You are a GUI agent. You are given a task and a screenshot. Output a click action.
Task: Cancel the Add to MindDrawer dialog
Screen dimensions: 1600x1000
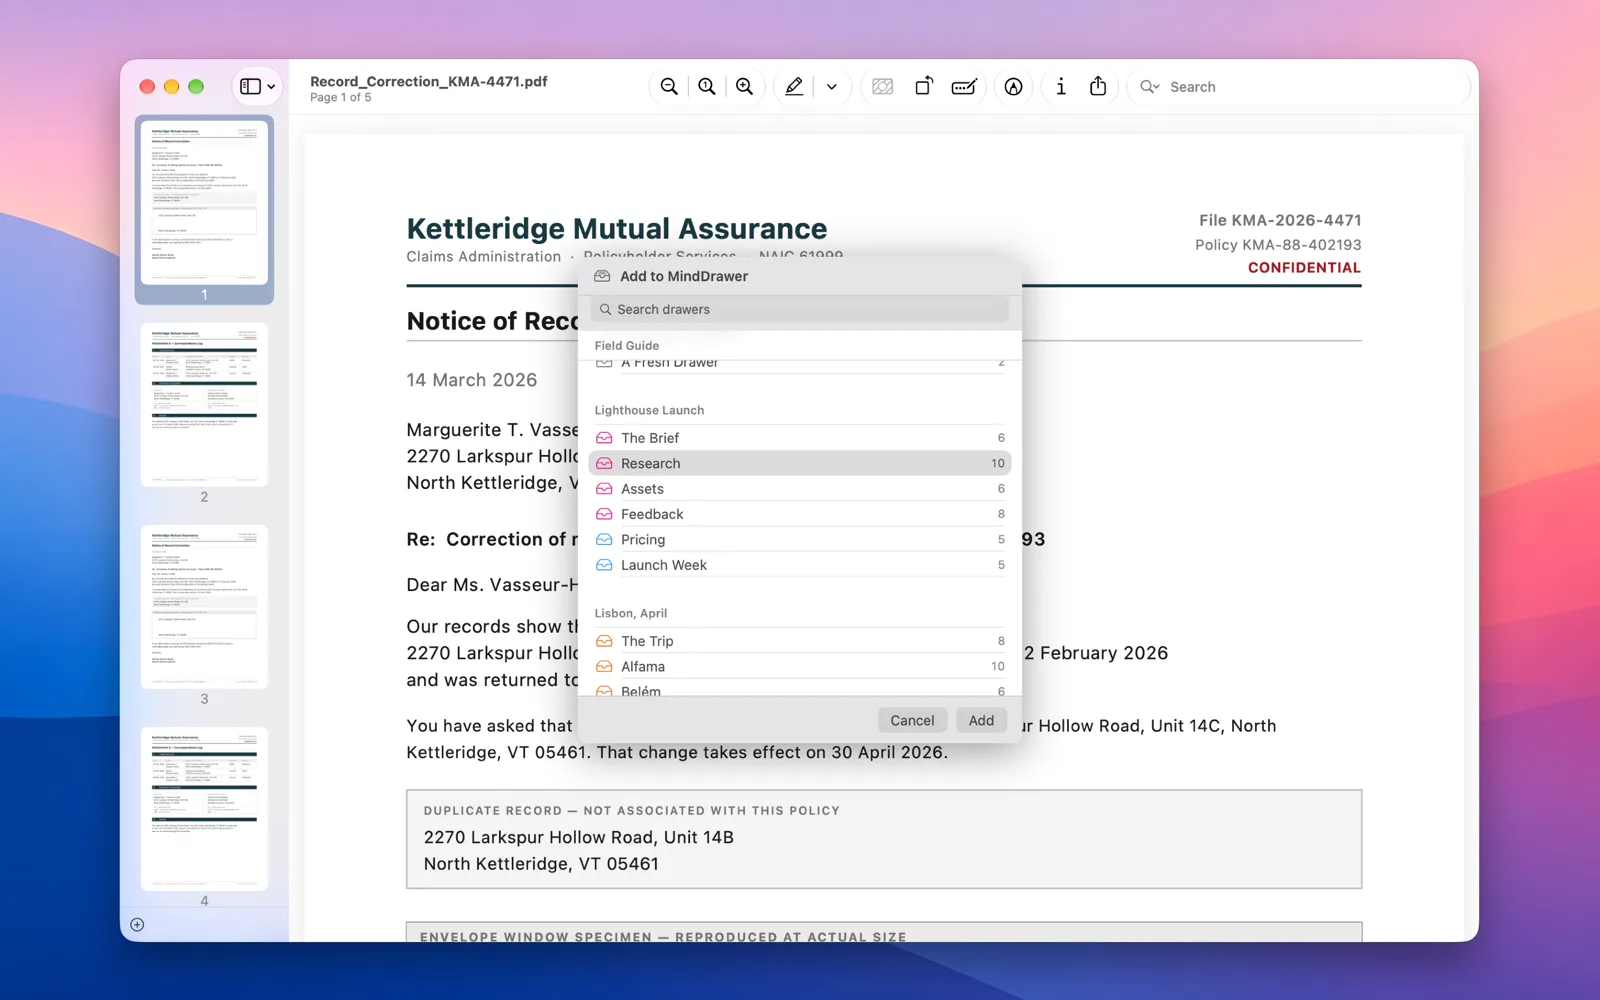click(x=912, y=720)
